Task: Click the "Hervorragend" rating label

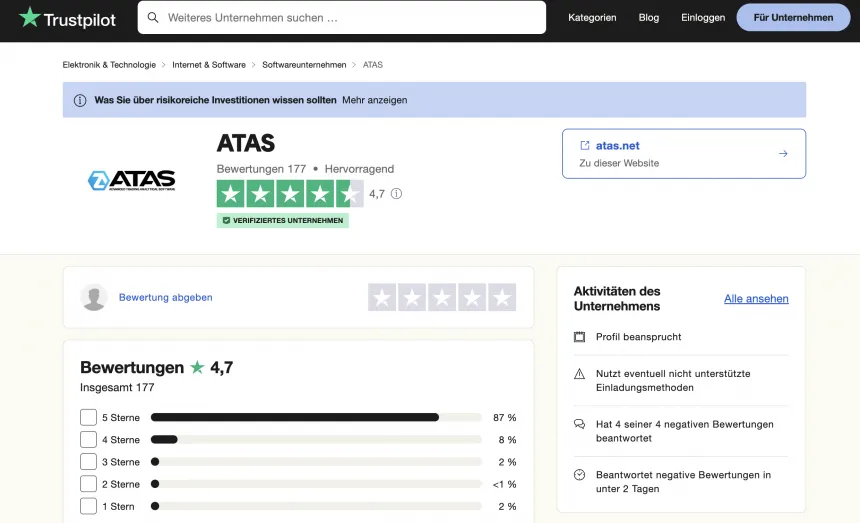Action: (x=359, y=169)
